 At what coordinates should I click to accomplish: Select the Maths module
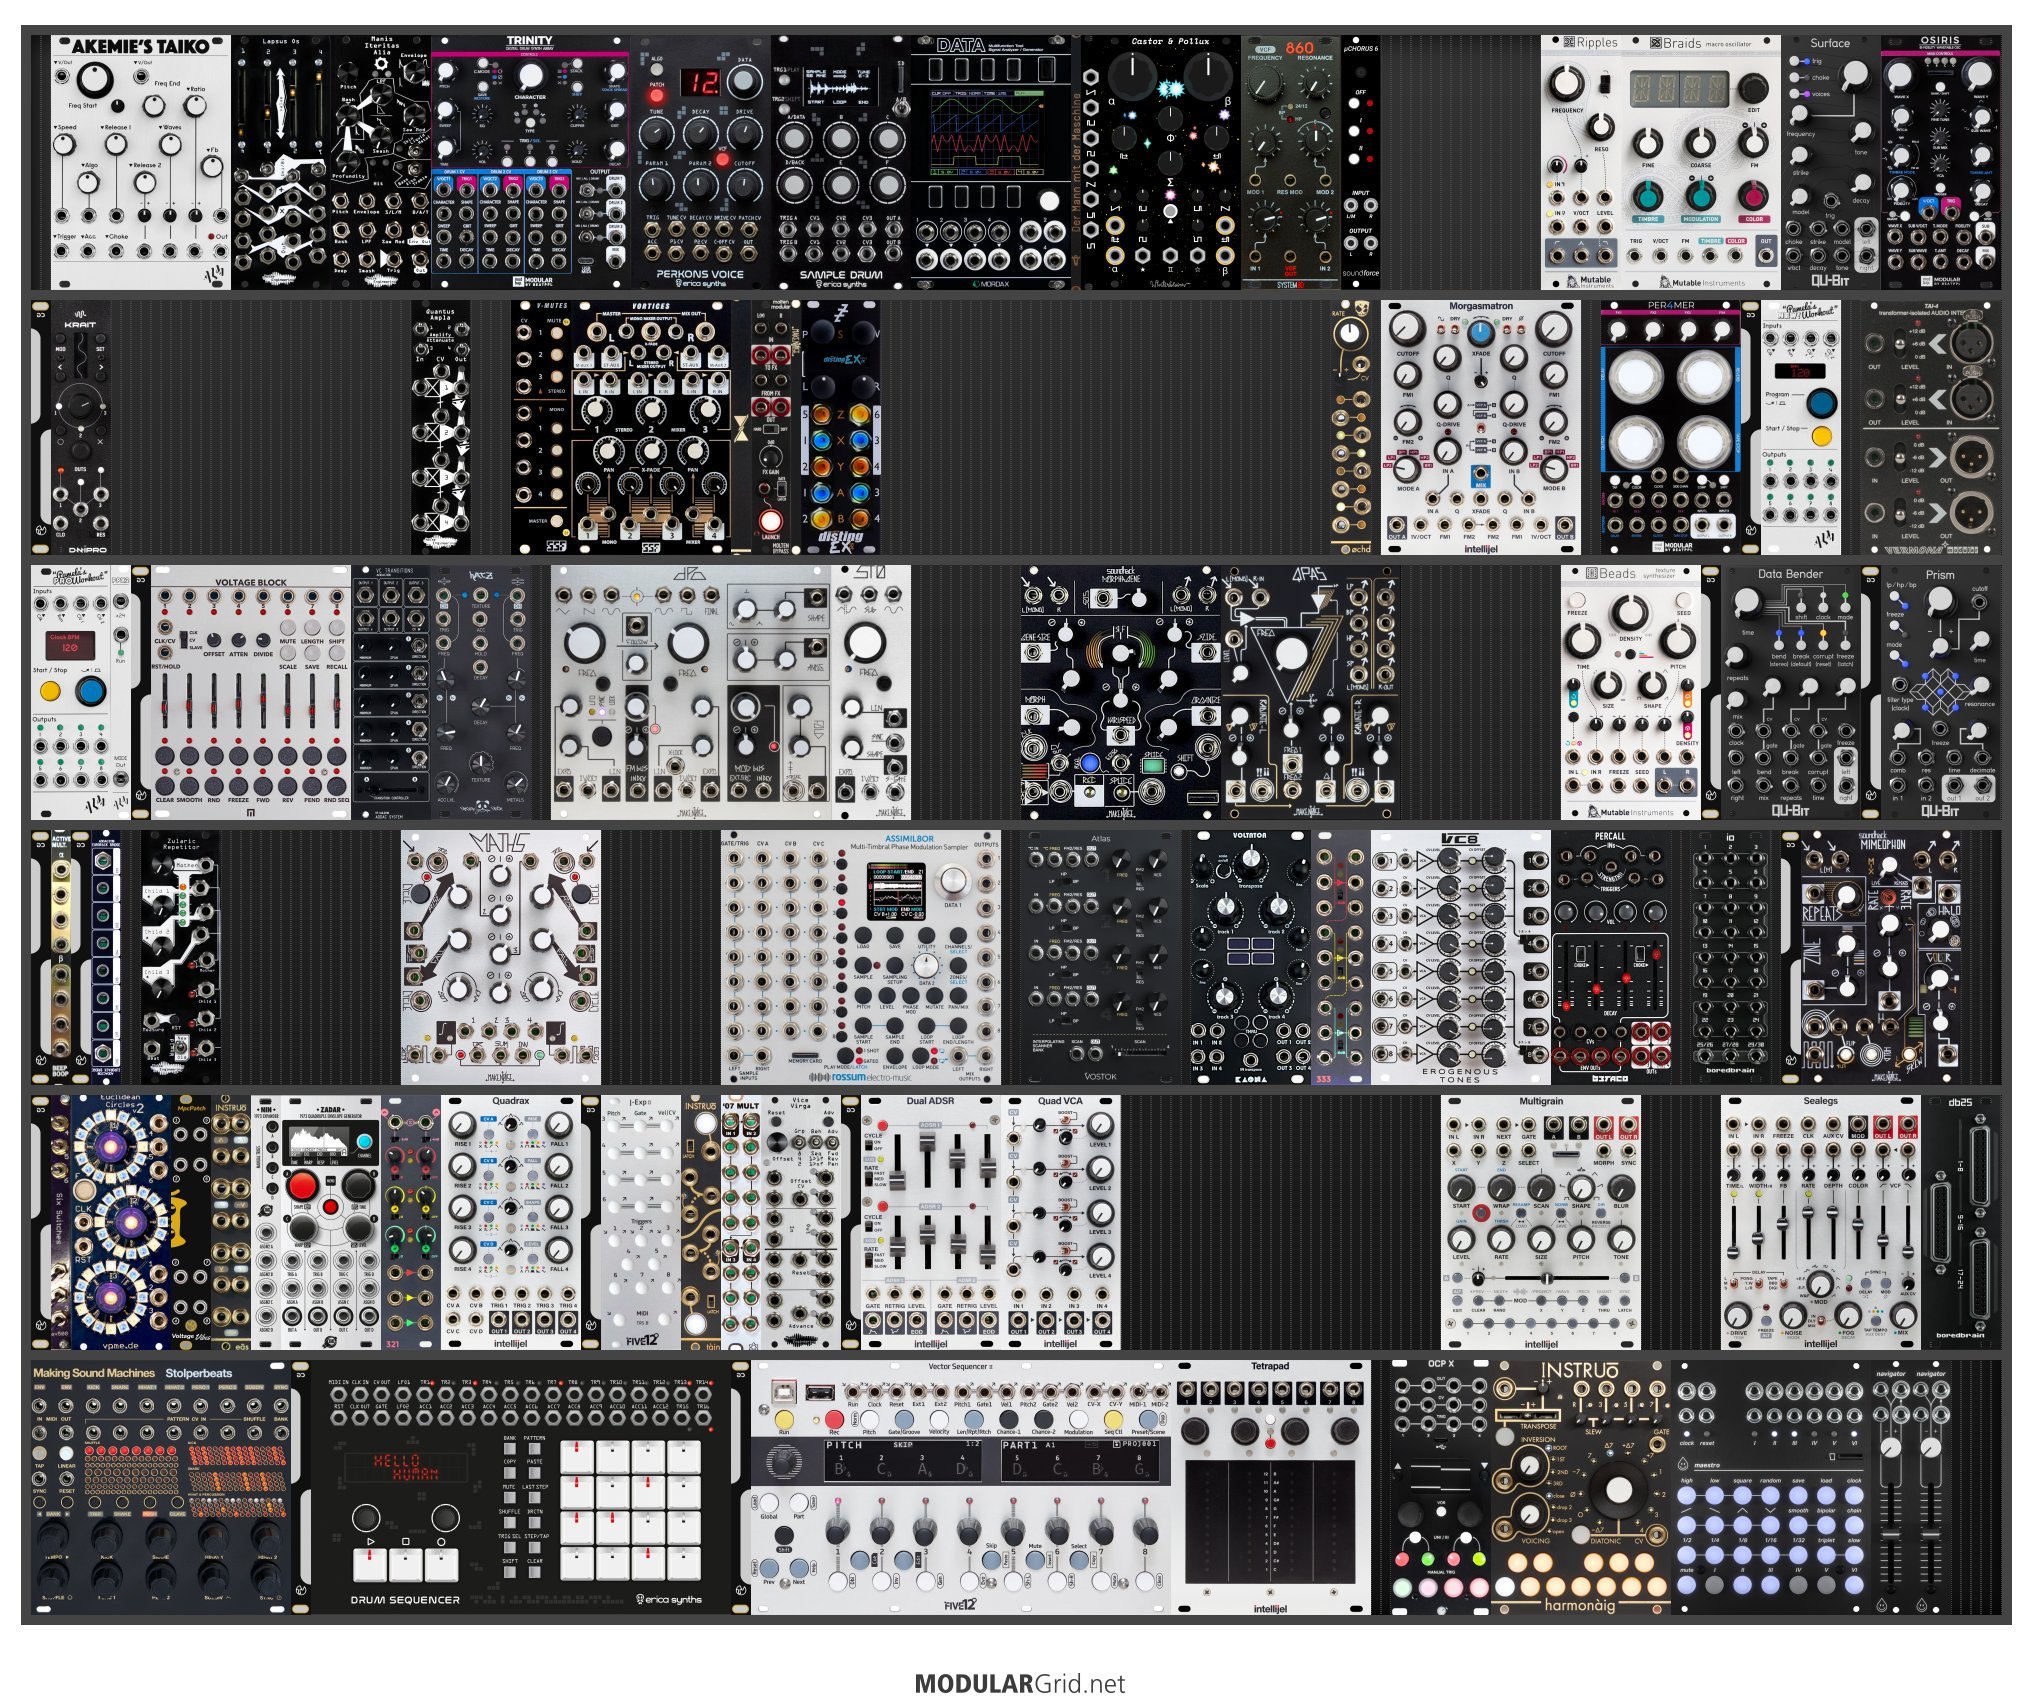pyautogui.click(x=501, y=957)
